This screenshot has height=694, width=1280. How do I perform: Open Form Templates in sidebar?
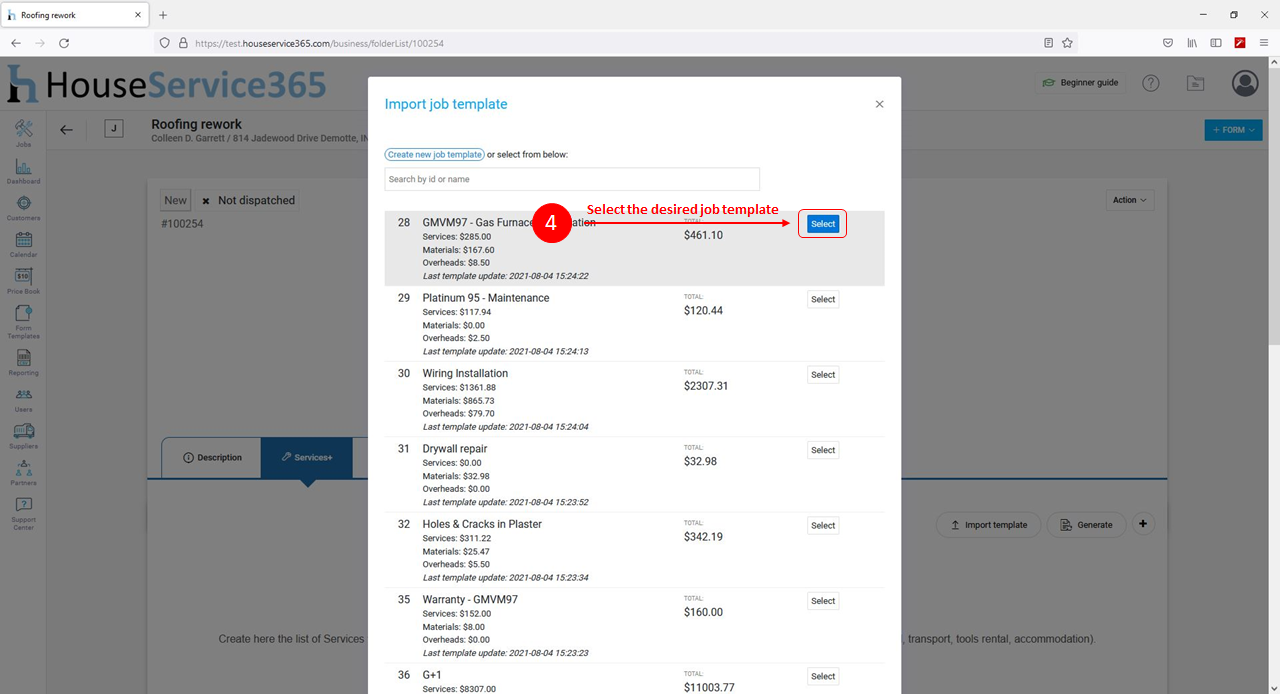coord(24,322)
